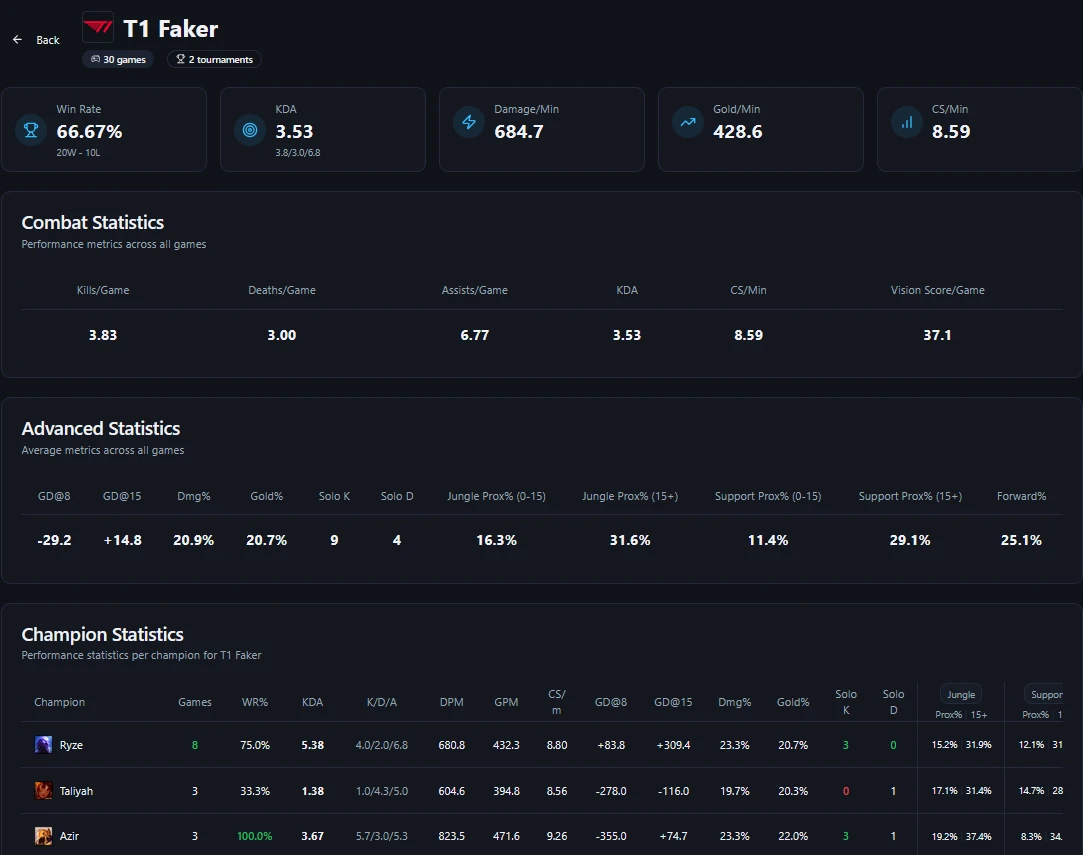
Task: Select the Taliyah row name
Action: click(76, 791)
